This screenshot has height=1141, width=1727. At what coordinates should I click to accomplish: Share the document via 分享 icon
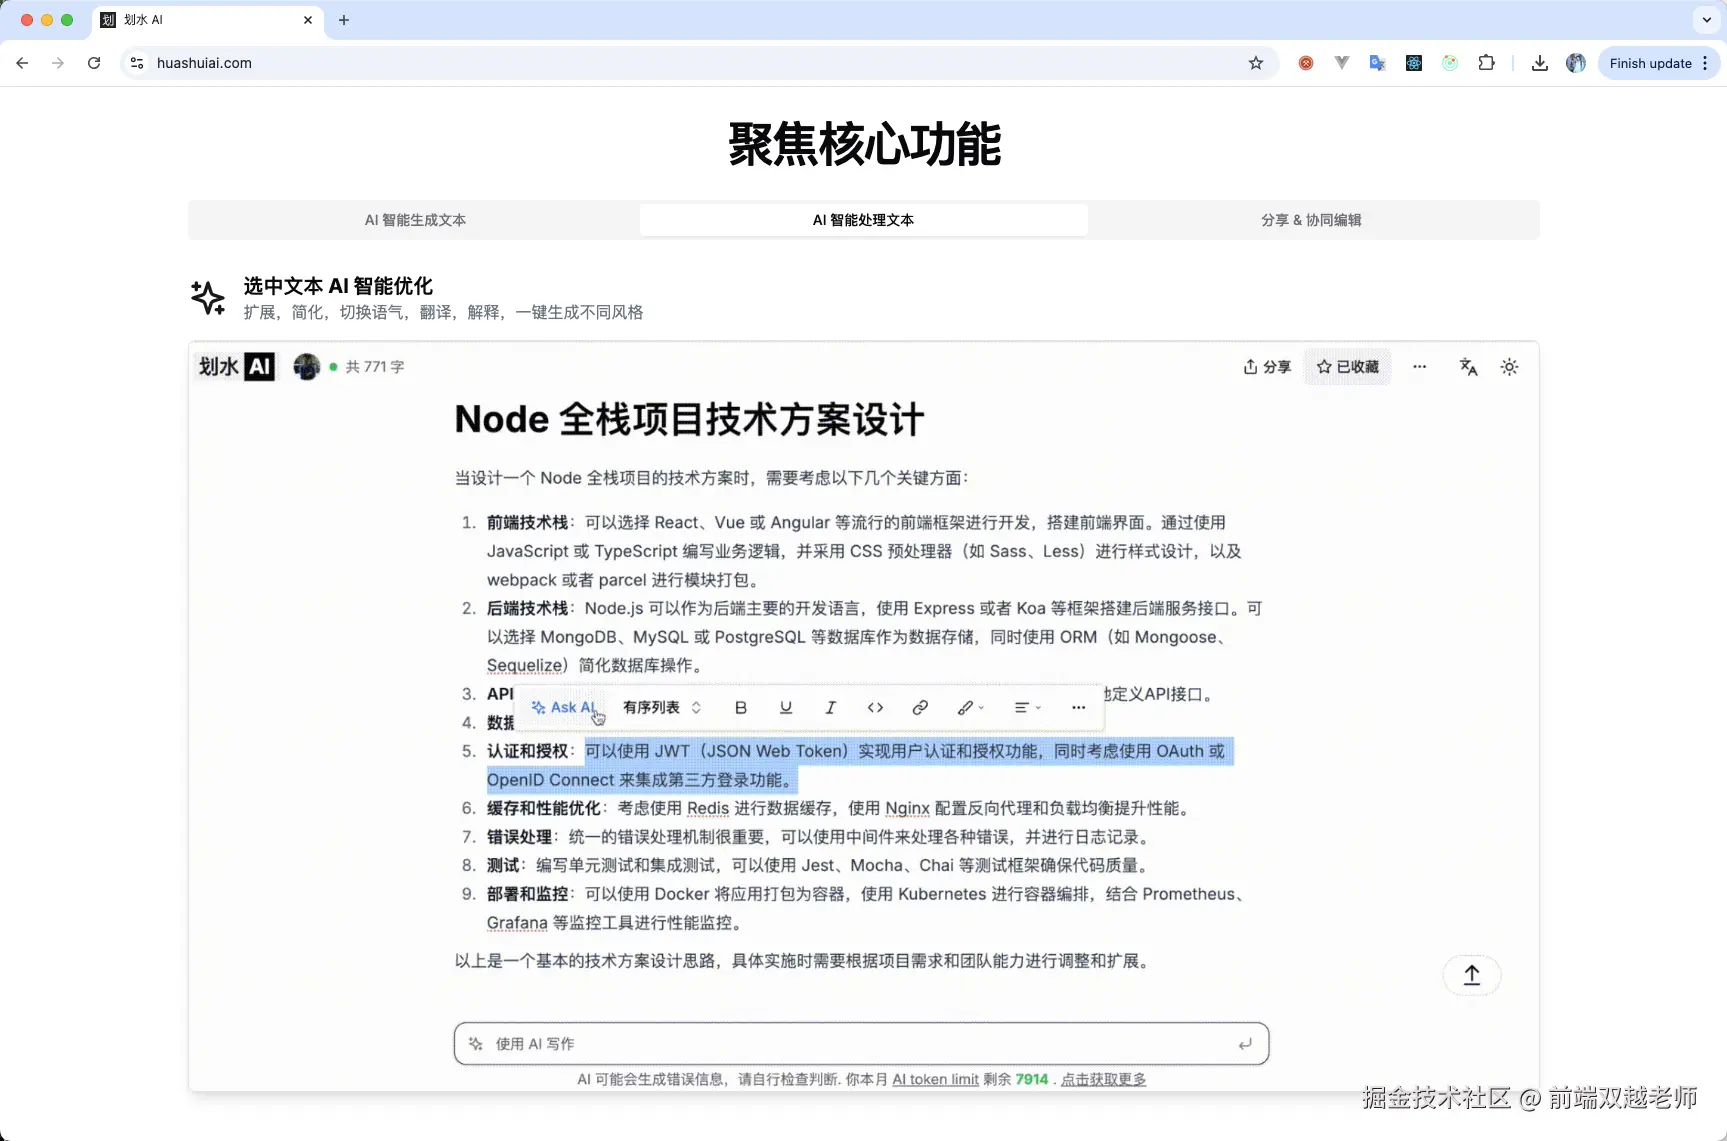(x=1266, y=366)
